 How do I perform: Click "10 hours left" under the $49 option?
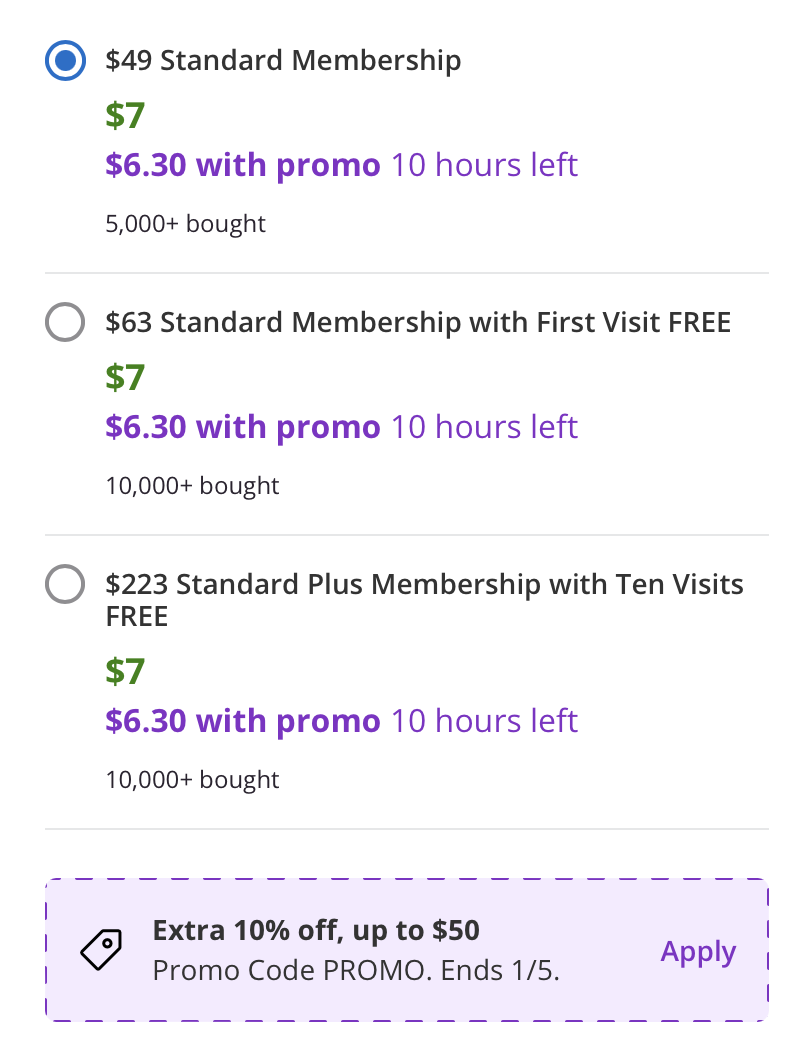pyautogui.click(x=484, y=165)
